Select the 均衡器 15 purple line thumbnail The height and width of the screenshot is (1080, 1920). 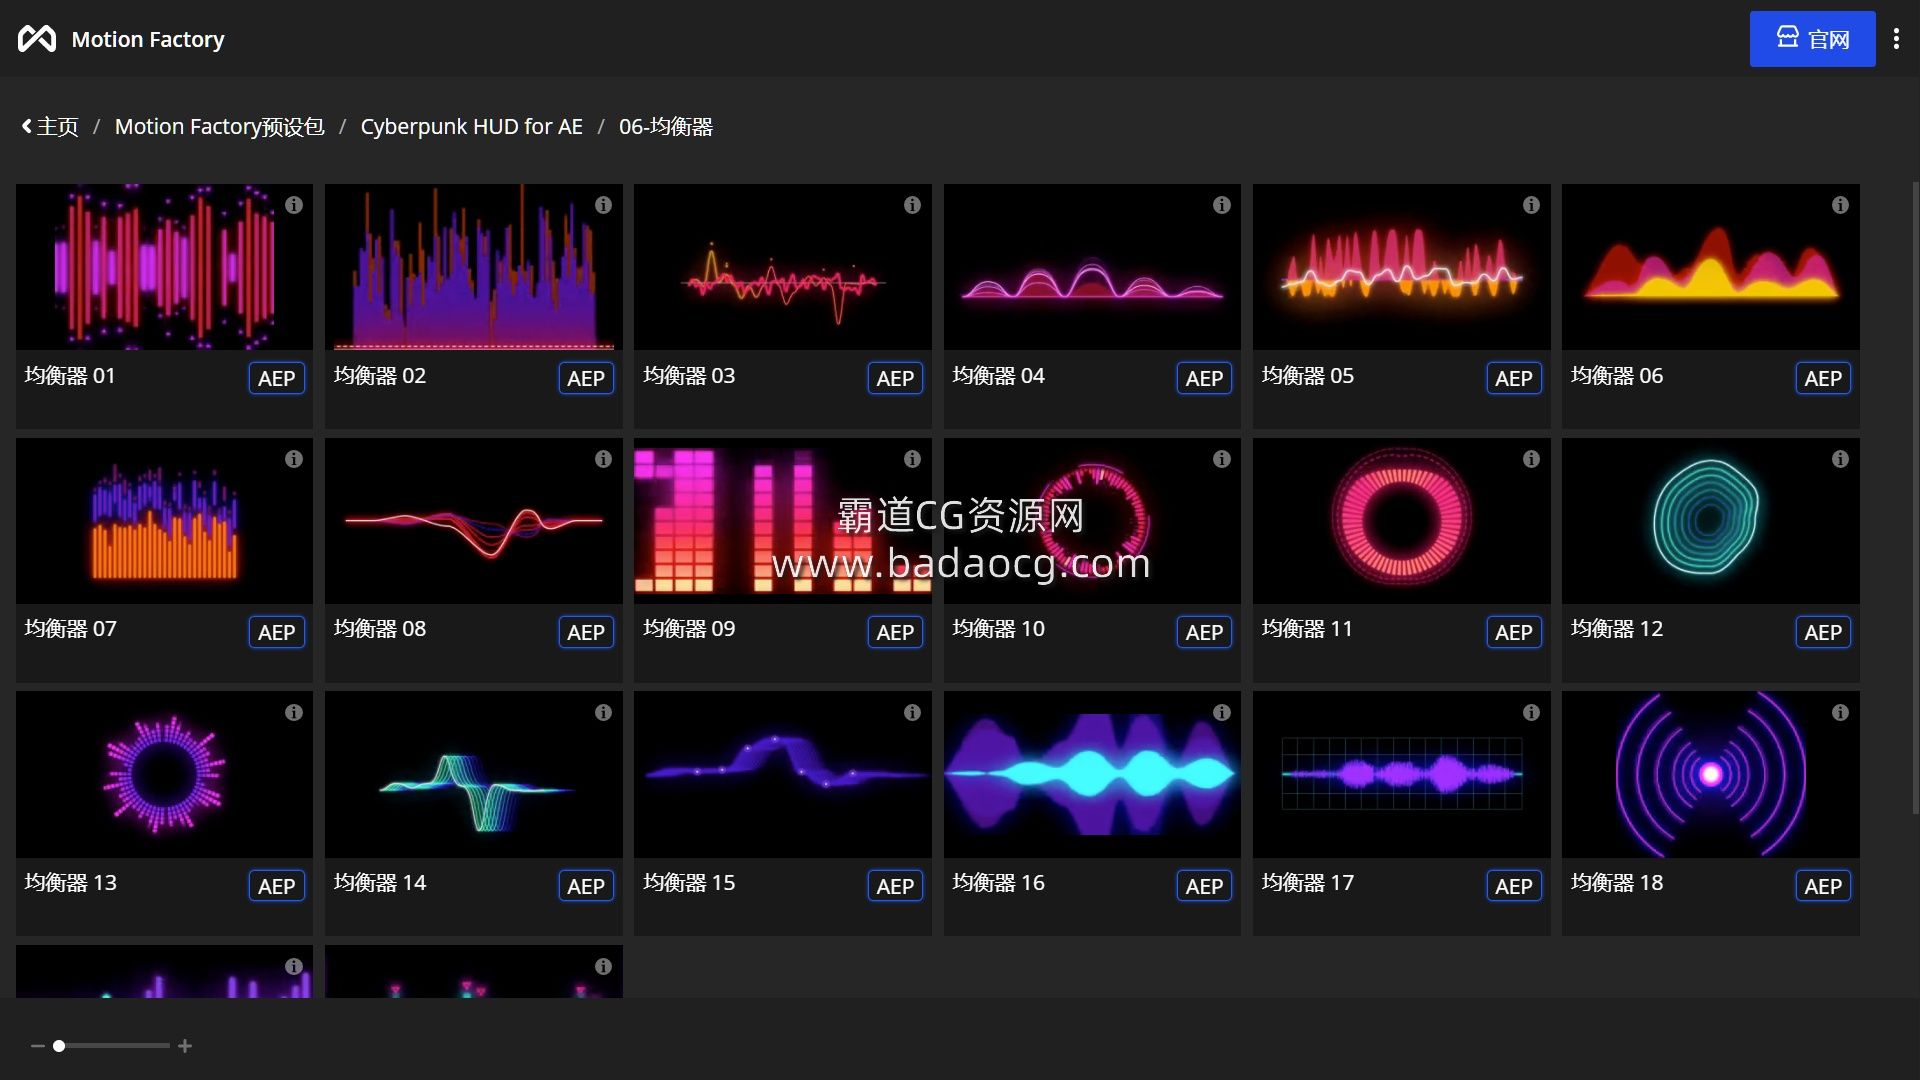pyautogui.click(x=783, y=775)
